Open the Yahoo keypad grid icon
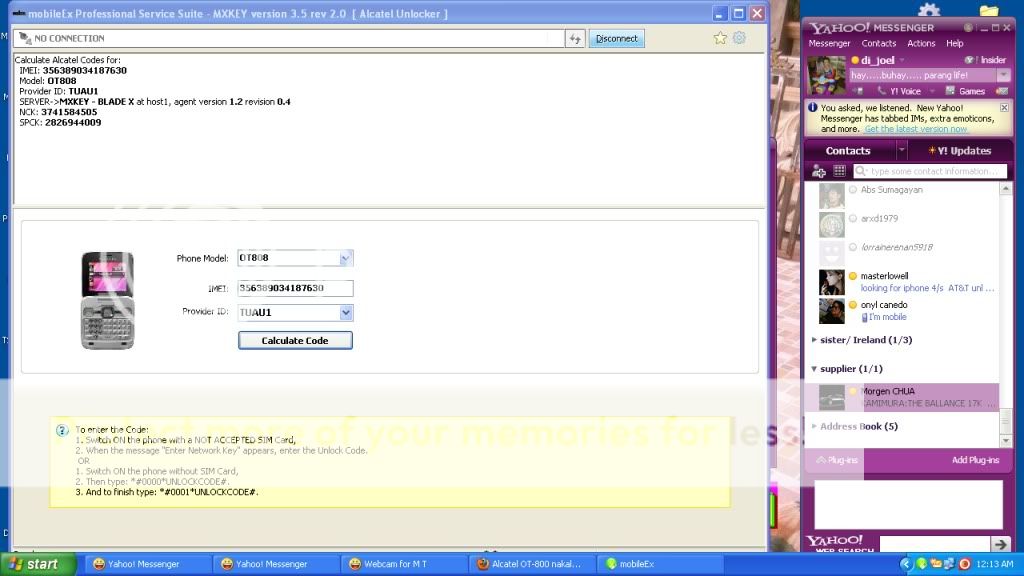The width and height of the screenshot is (1024, 576). [x=839, y=171]
